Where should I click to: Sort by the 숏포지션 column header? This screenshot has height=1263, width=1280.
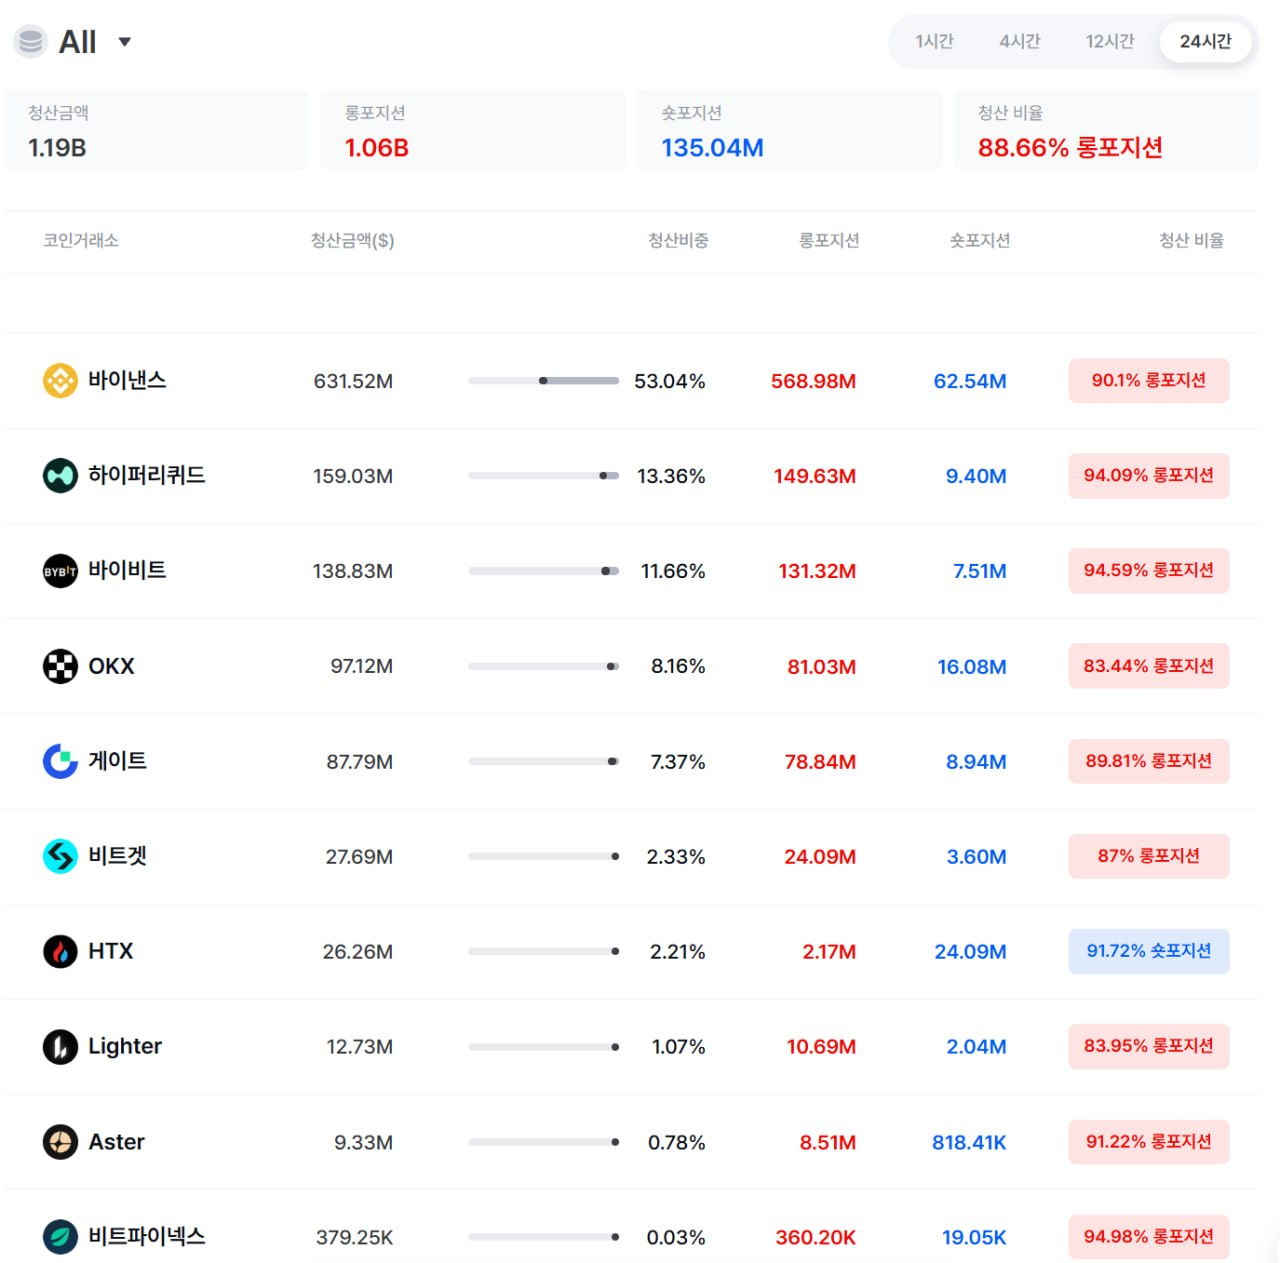click(x=980, y=241)
